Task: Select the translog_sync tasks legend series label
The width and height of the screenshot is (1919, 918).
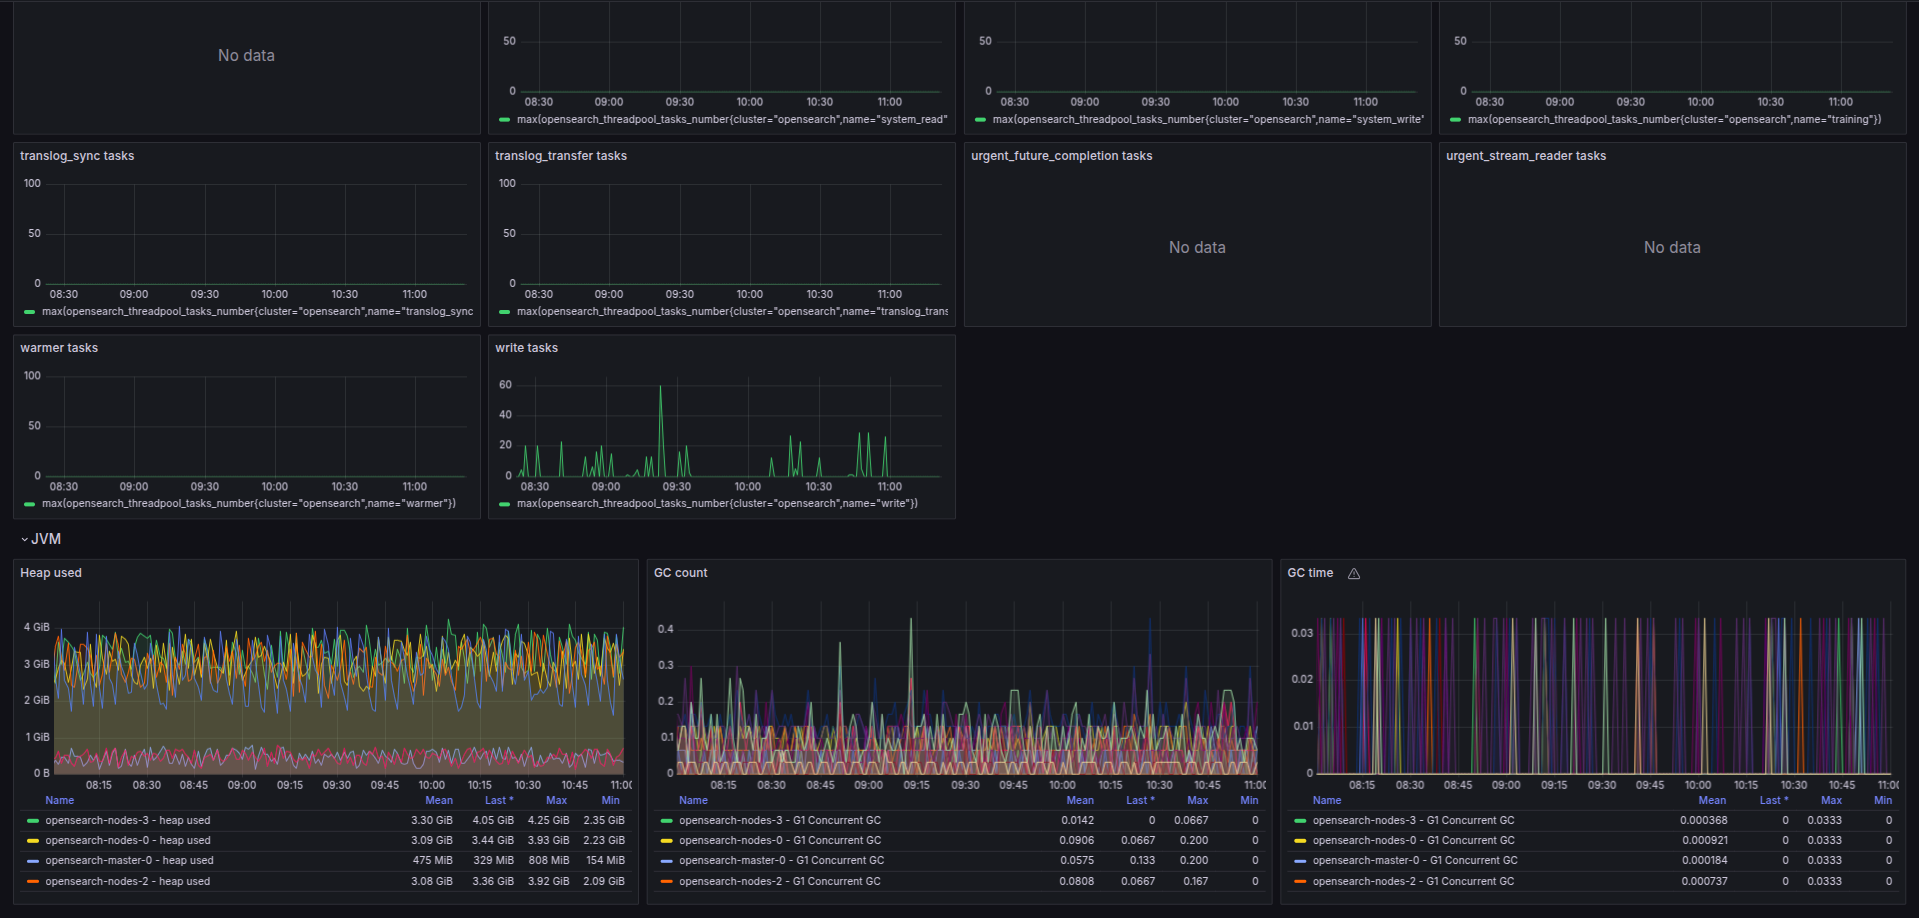Action: [x=257, y=312]
